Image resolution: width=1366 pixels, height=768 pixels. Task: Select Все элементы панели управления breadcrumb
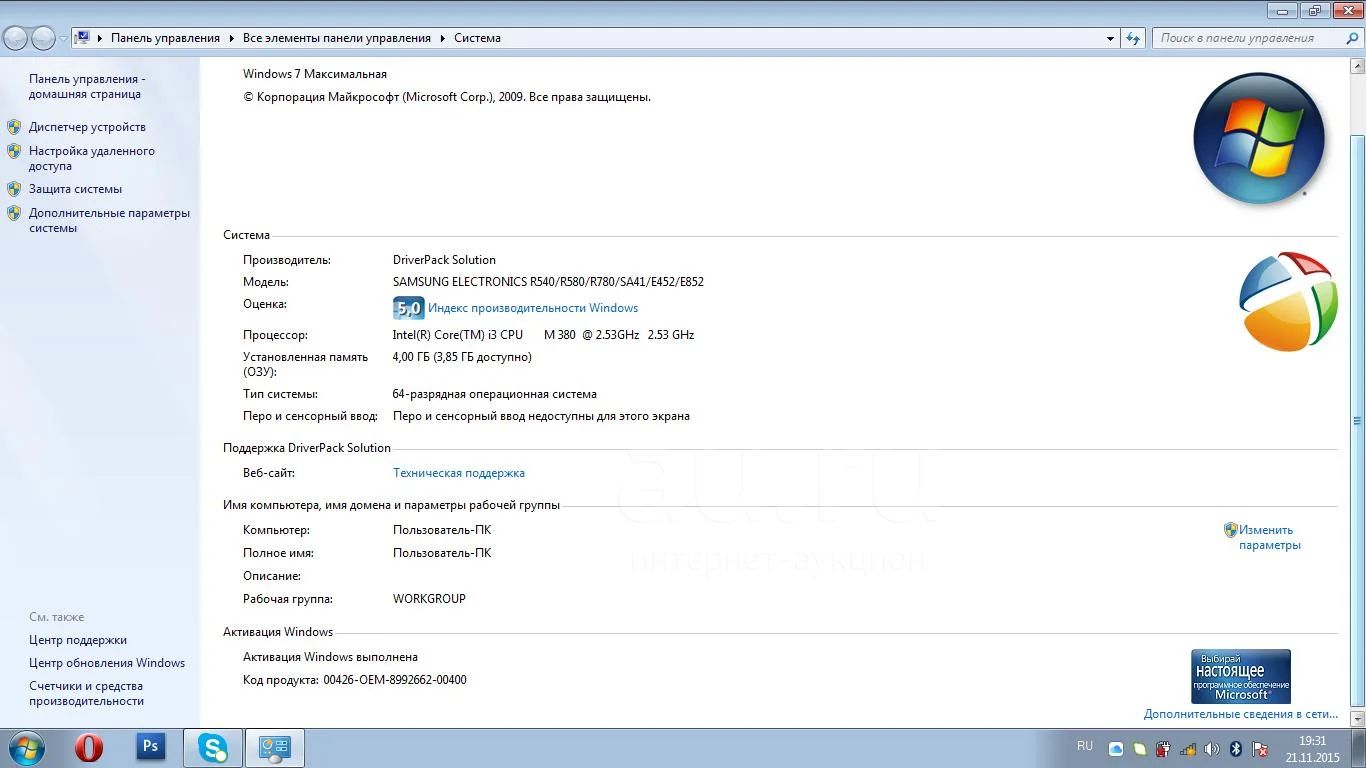pyautogui.click(x=337, y=38)
